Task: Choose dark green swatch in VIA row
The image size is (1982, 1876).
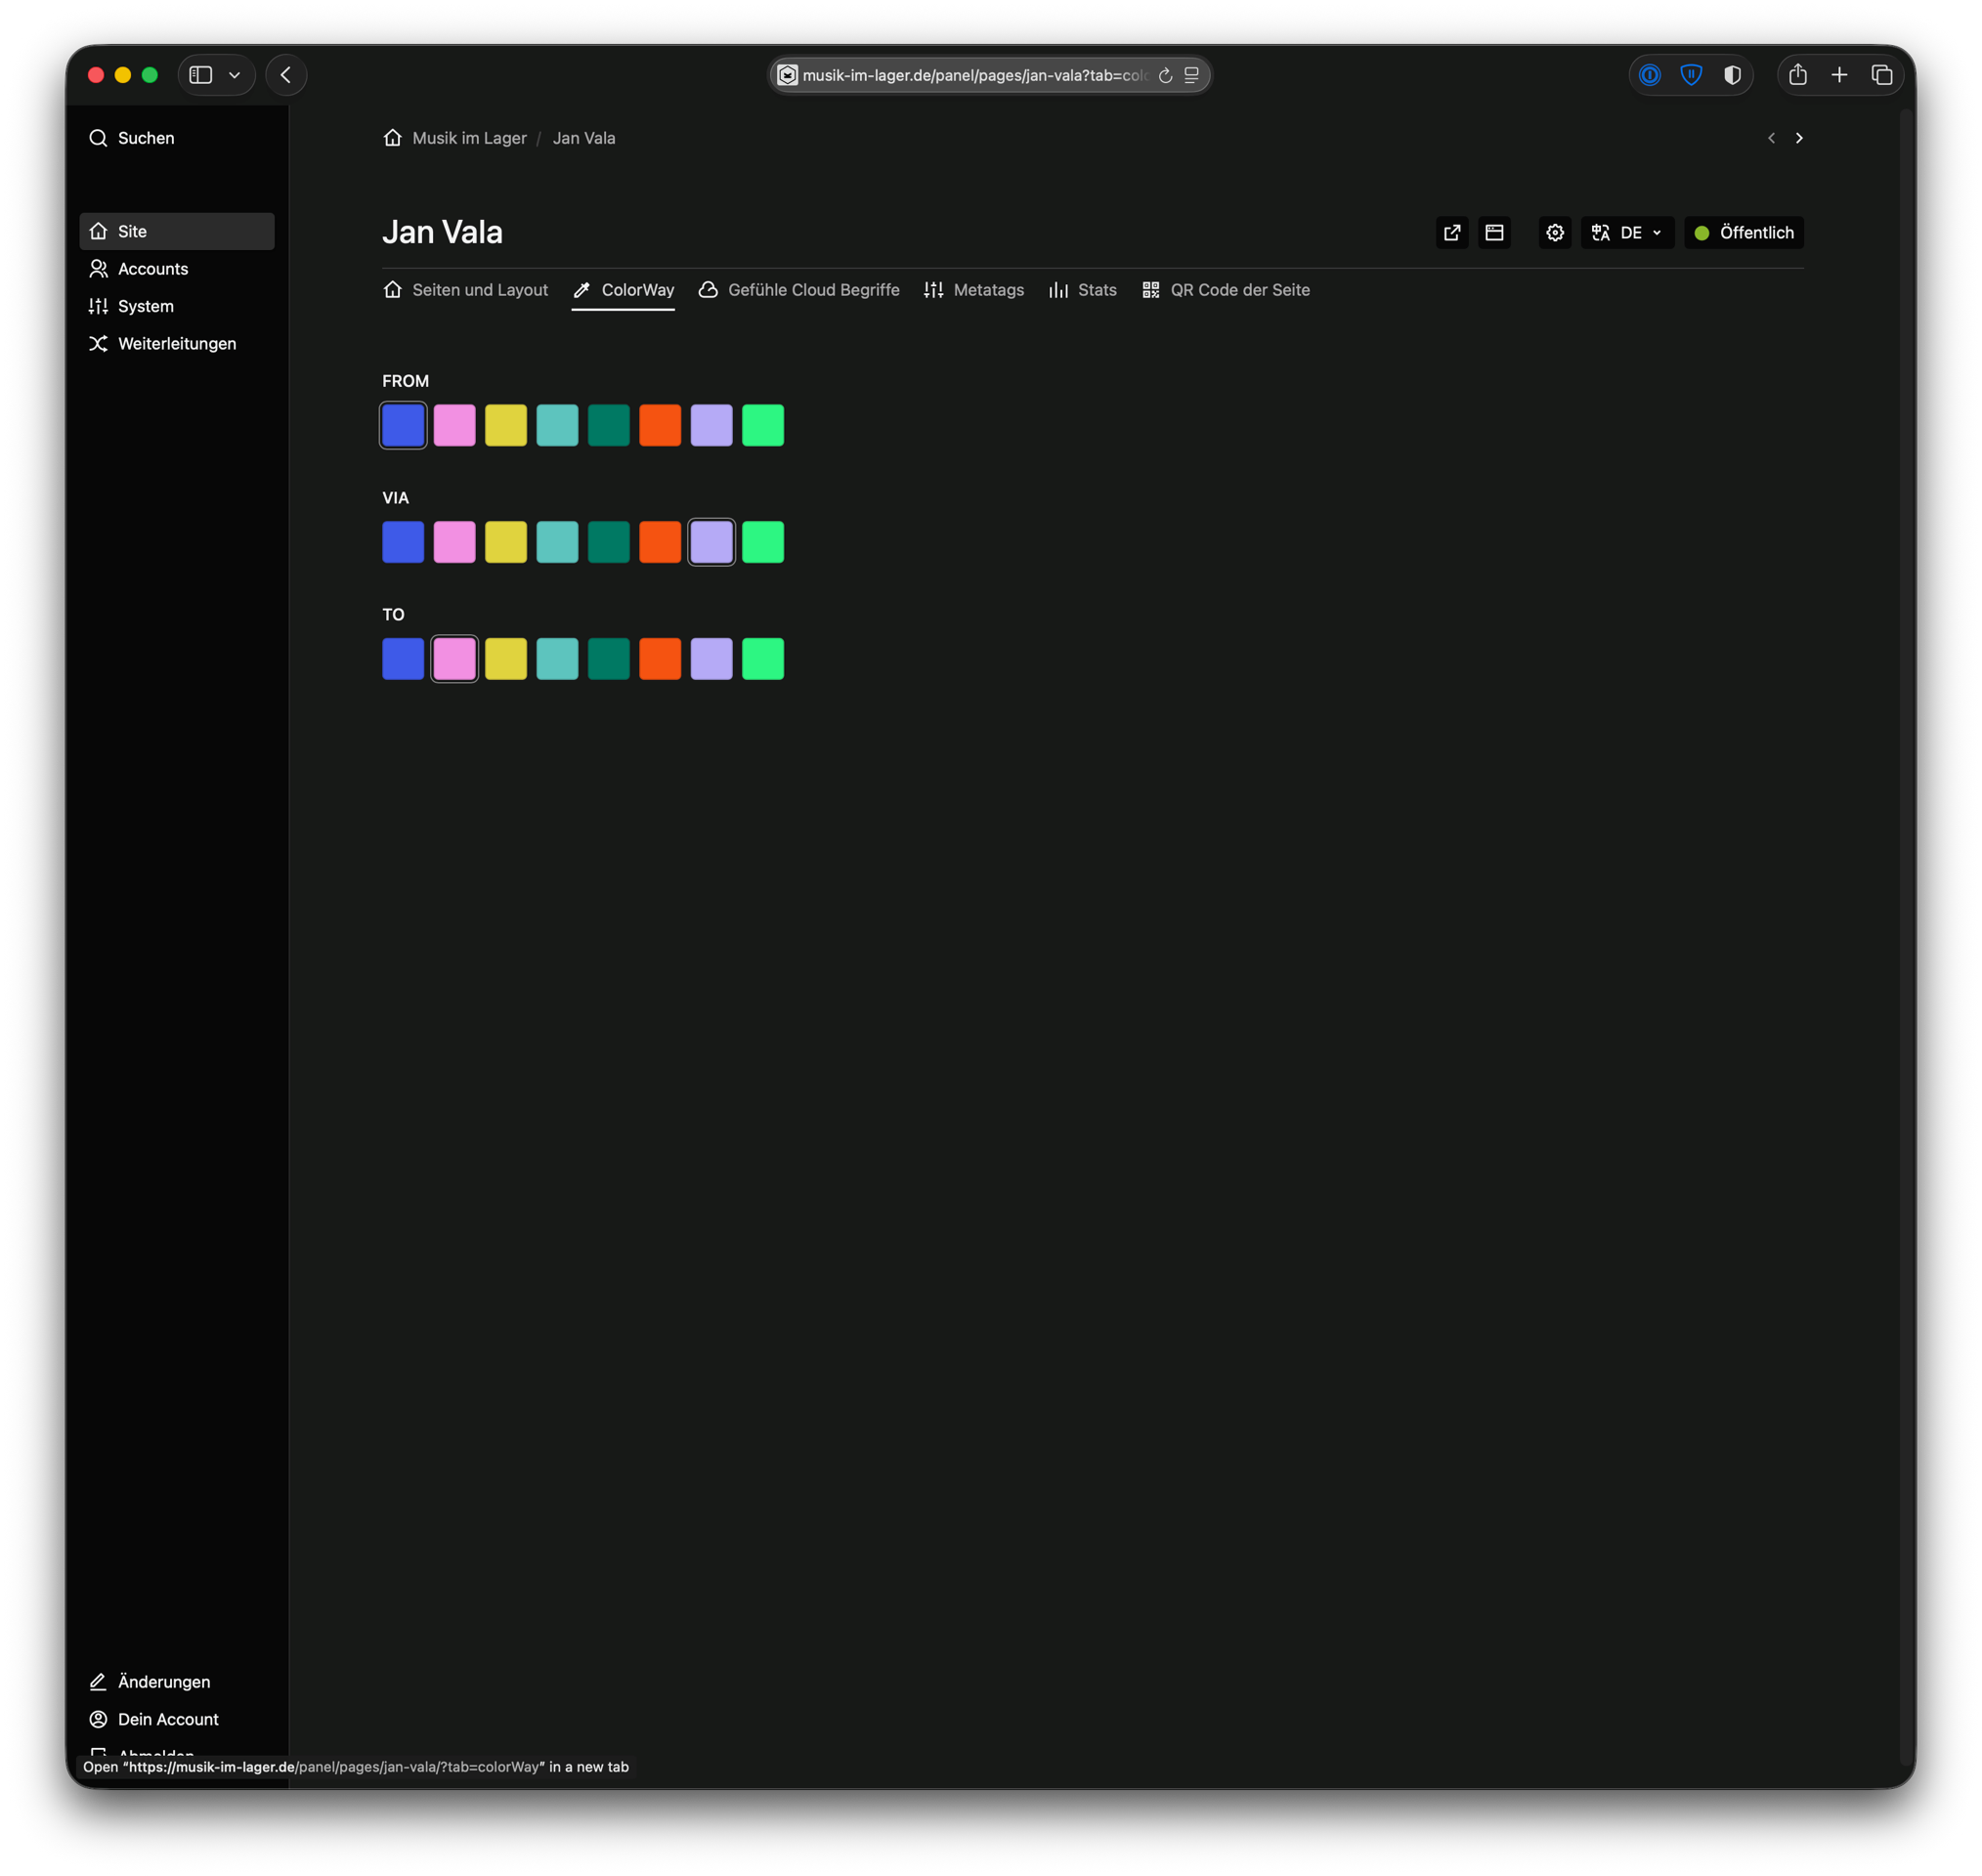Action: 609,542
